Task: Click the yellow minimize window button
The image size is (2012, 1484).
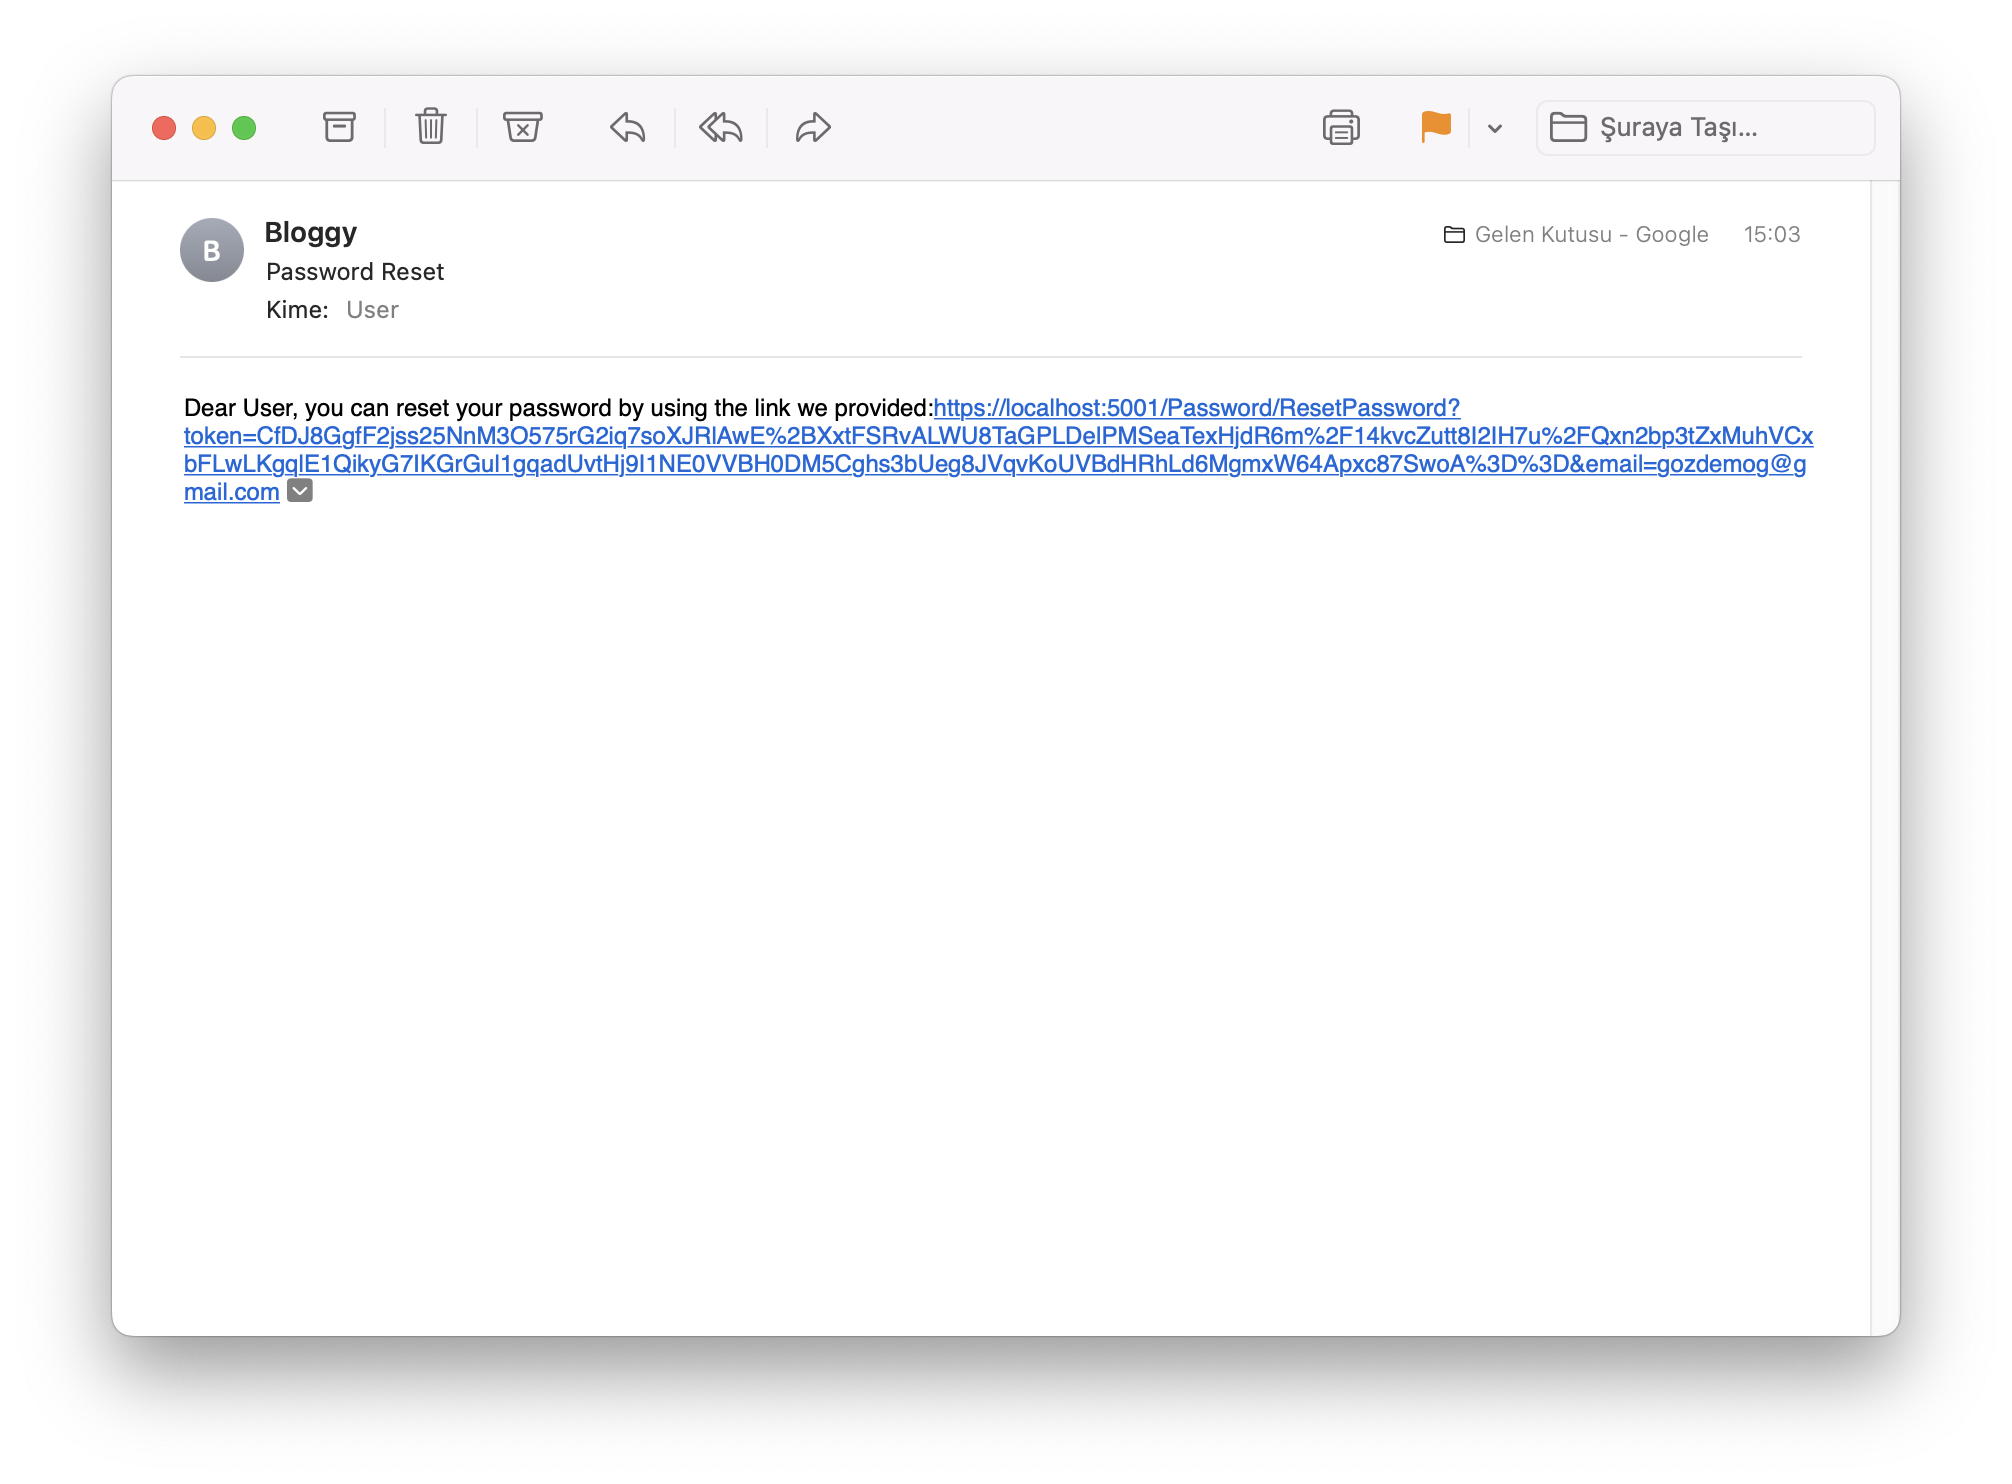Action: click(204, 128)
